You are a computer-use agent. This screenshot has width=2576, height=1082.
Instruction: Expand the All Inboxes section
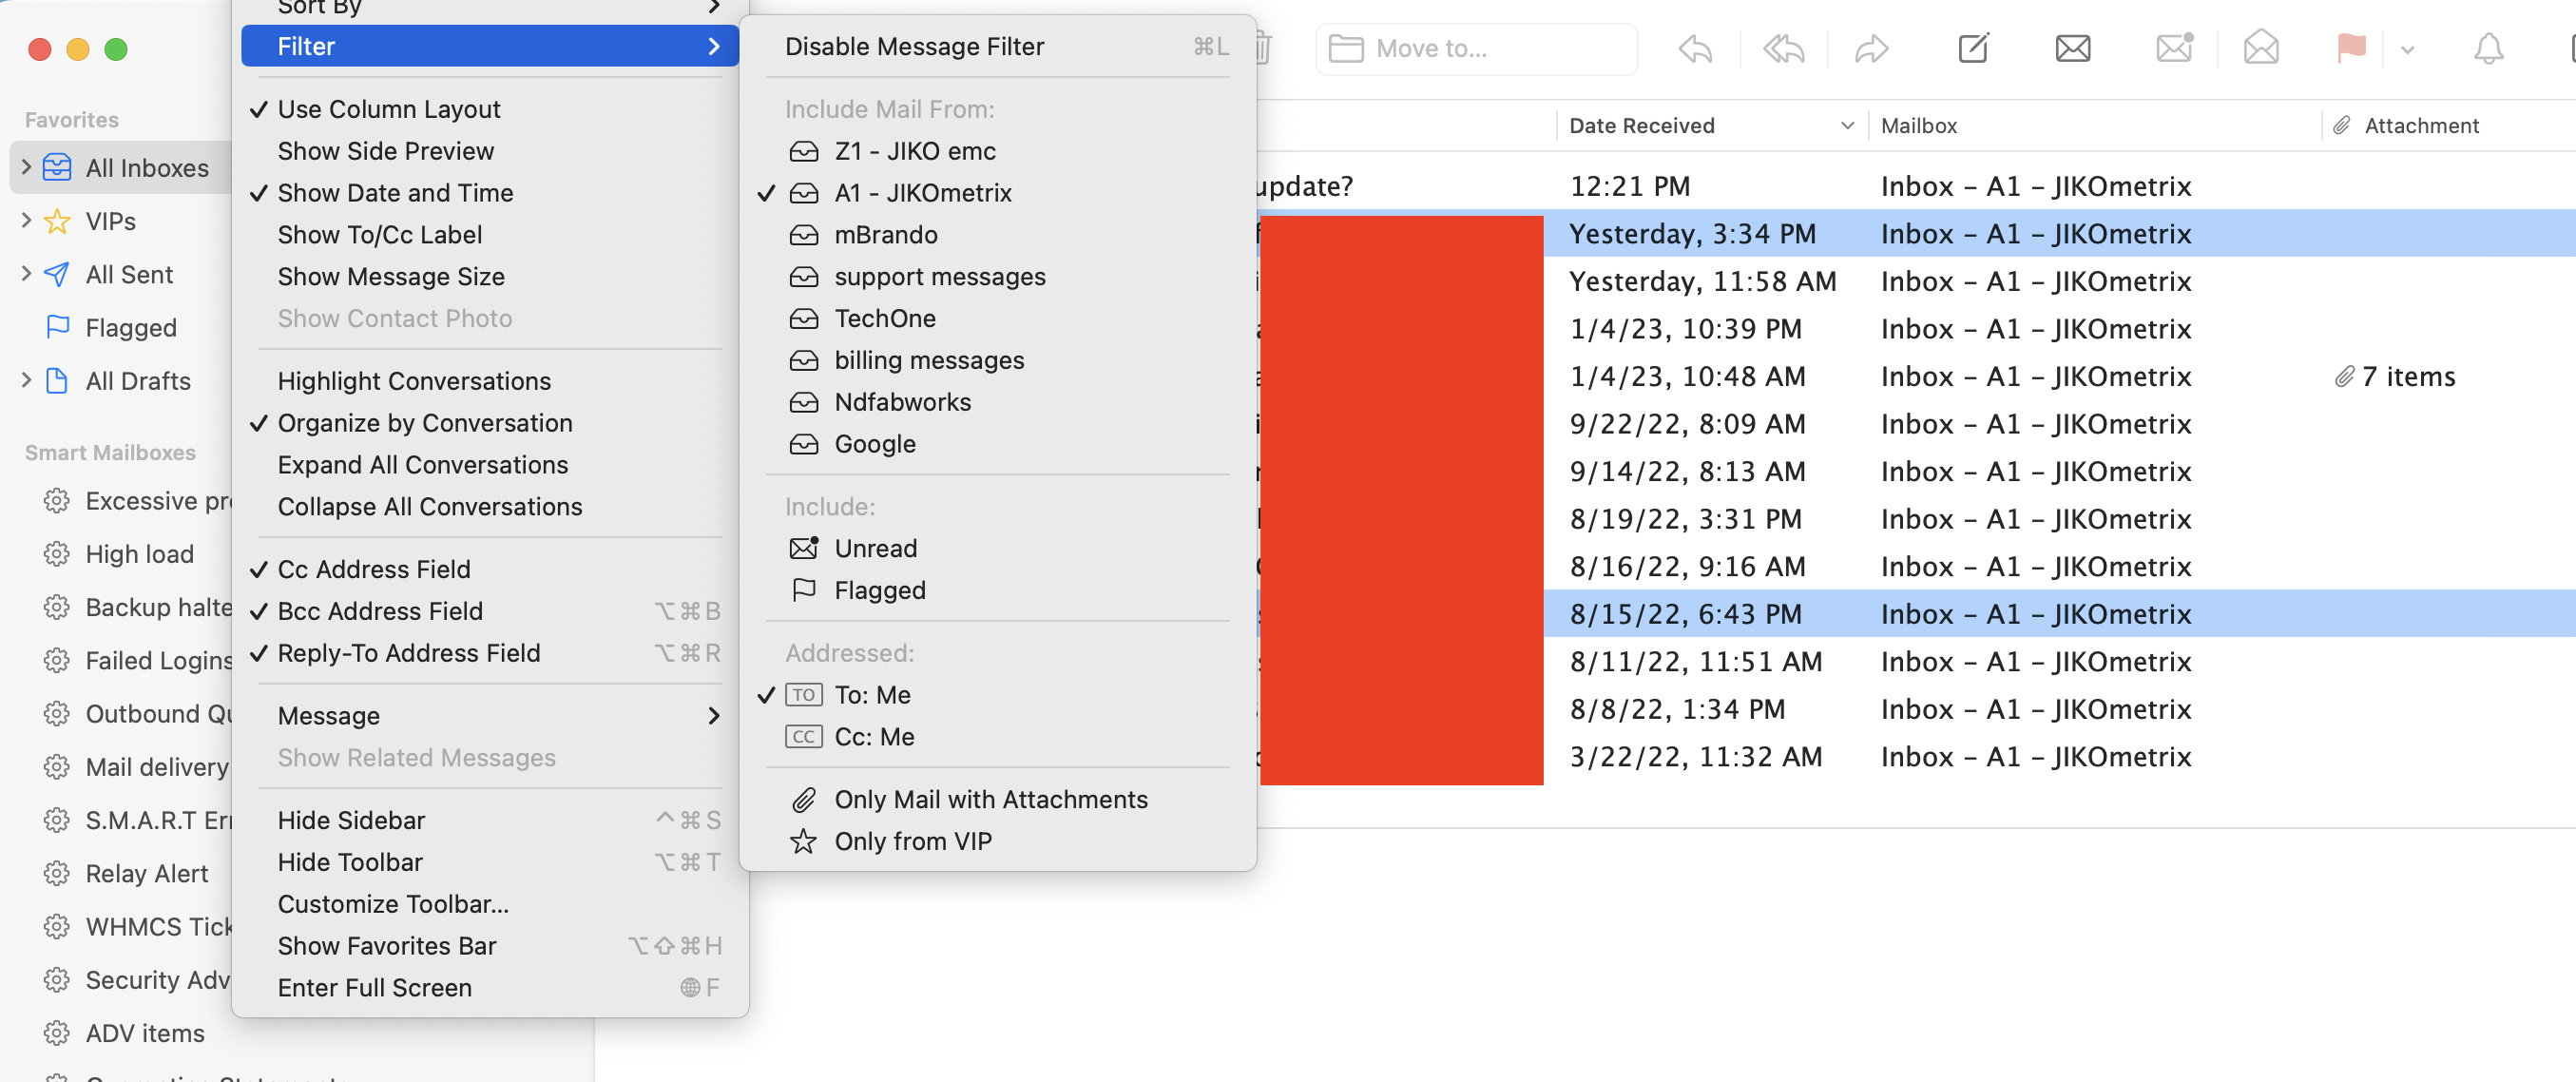(25, 167)
